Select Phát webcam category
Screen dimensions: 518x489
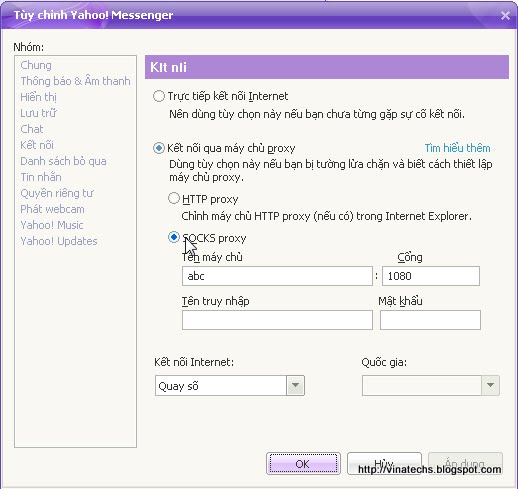[x=52, y=209]
